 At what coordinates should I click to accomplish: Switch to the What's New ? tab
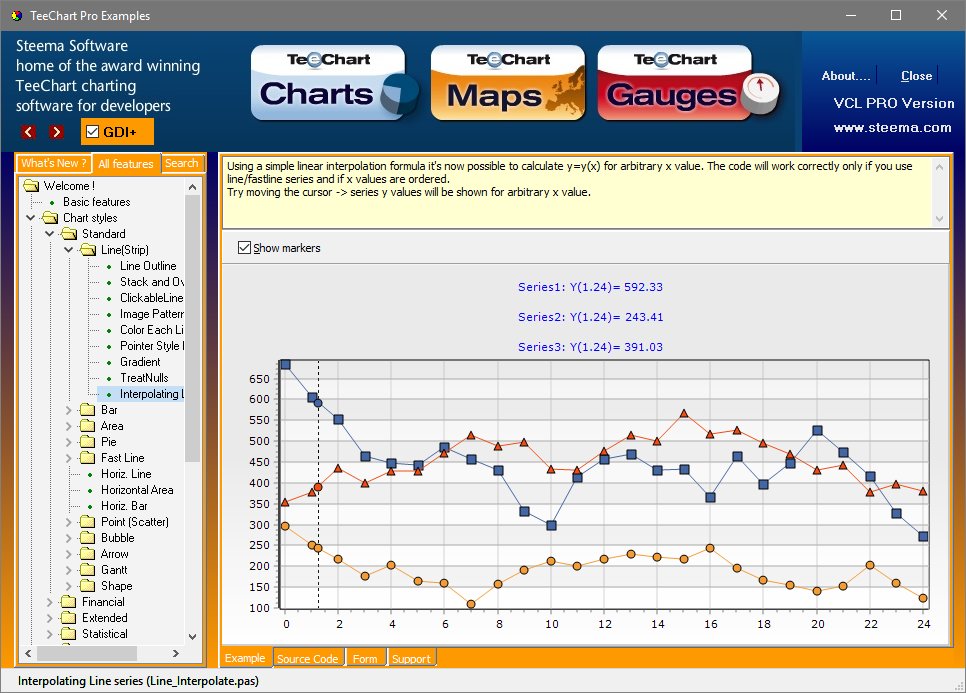[x=54, y=163]
